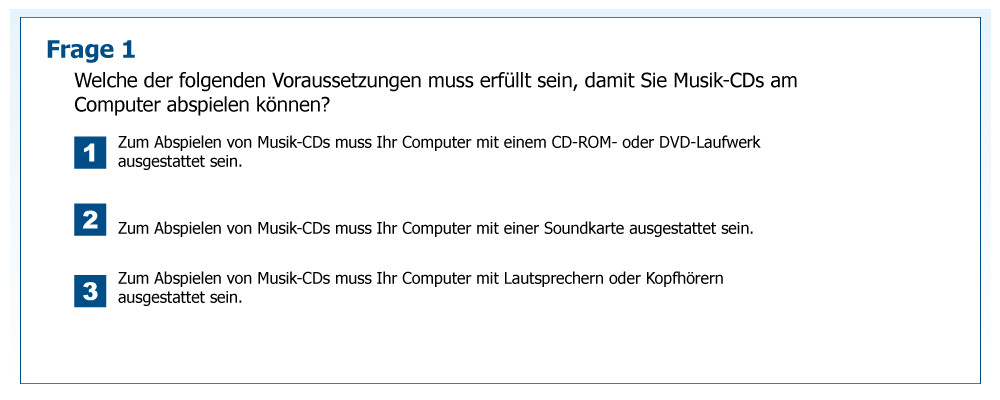Click the question line starting with "Welche der folgenden"
This screenshot has width=1000, height=400.
(x=435, y=81)
